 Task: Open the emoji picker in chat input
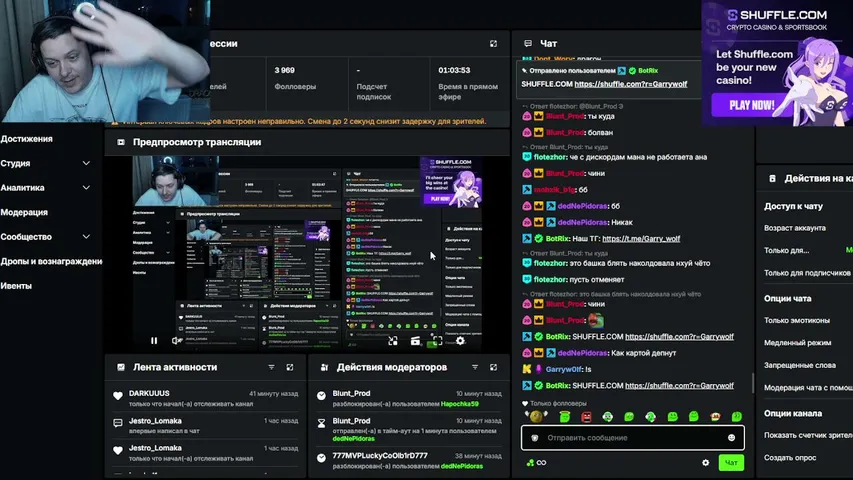tap(732, 438)
